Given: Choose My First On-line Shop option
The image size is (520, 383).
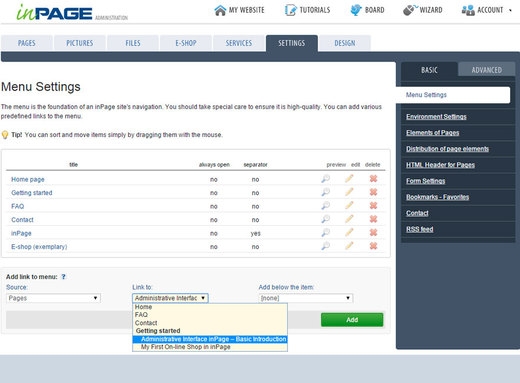Looking at the screenshot, I should [x=185, y=347].
